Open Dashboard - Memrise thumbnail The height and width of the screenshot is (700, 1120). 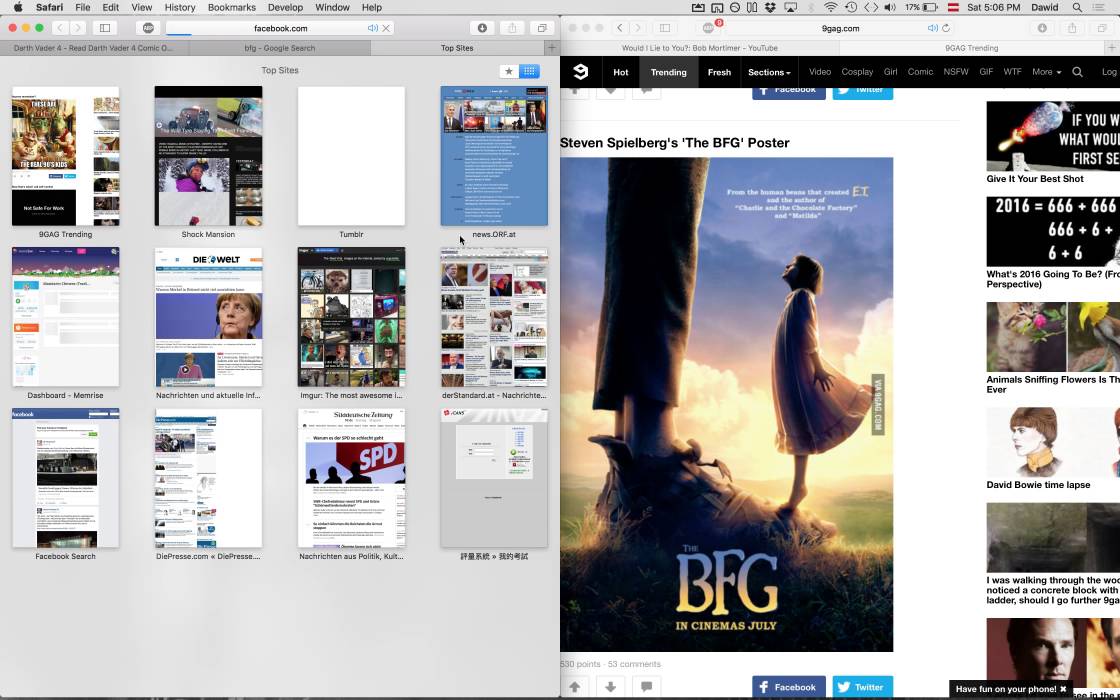pyautogui.click(x=66, y=316)
